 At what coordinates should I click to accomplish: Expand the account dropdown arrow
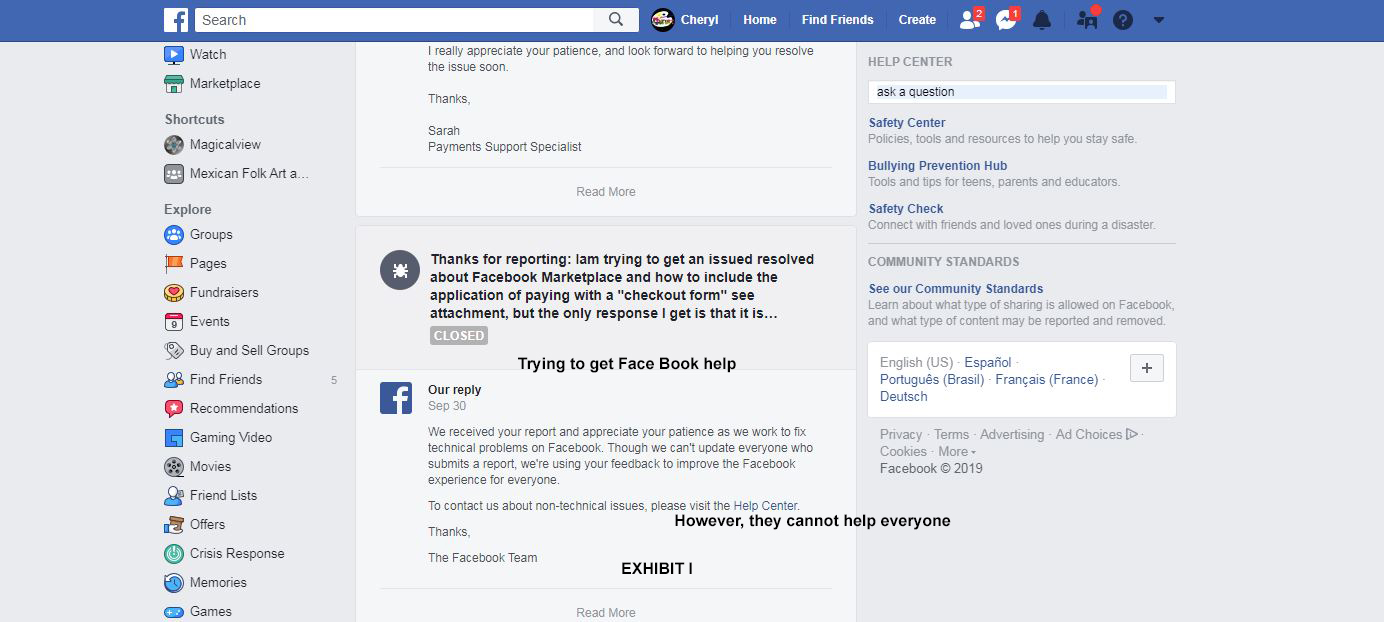(1159, 20)
